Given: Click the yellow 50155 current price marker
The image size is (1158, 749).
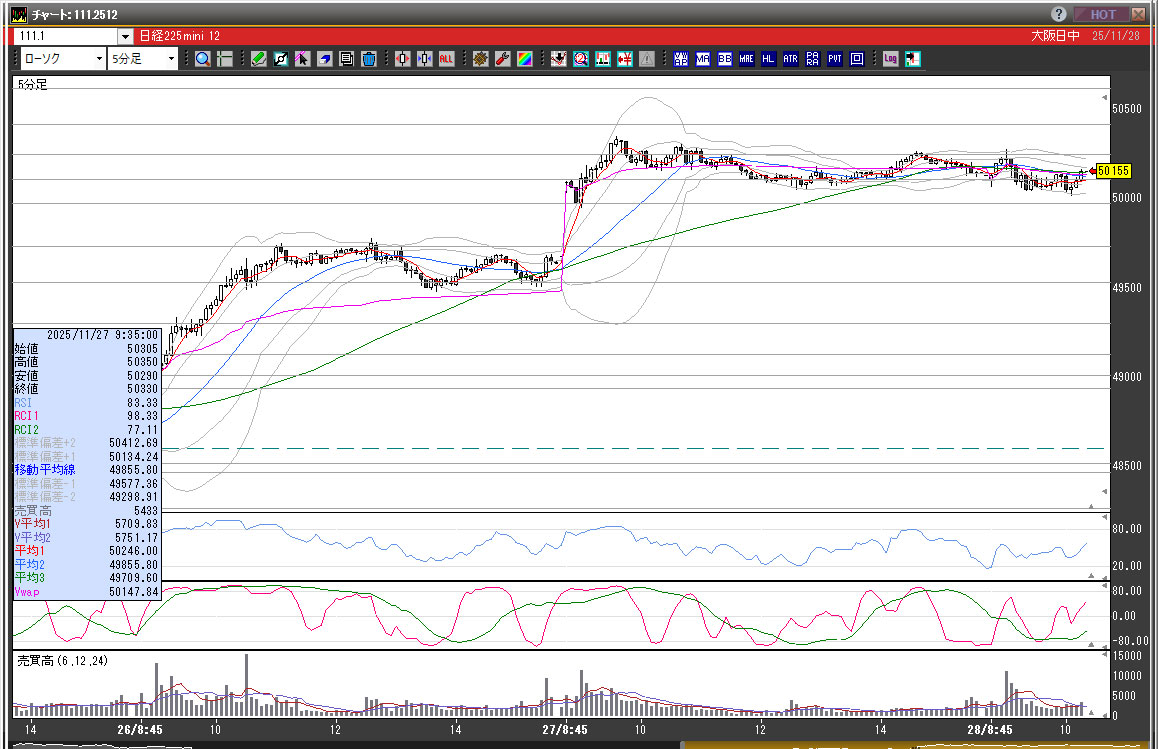Looking at the screenshot, I should click(1112, 171).
